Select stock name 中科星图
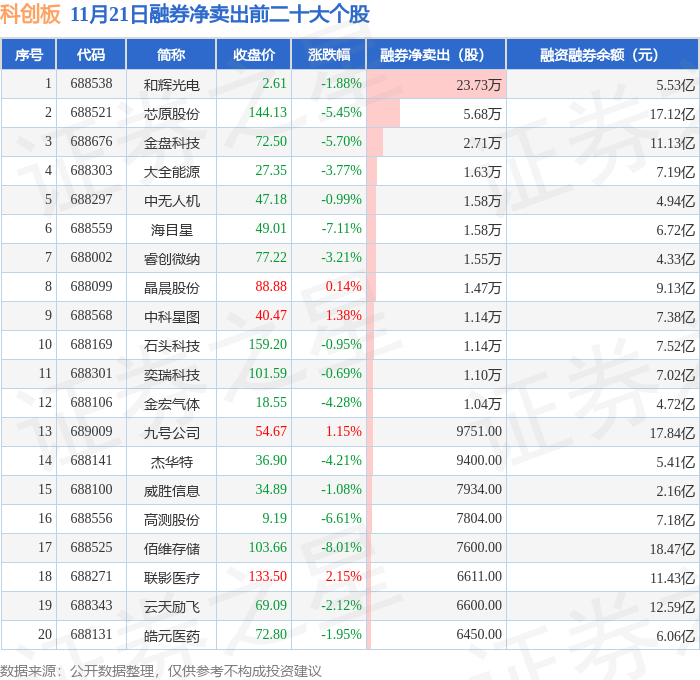 pos(171,317)
